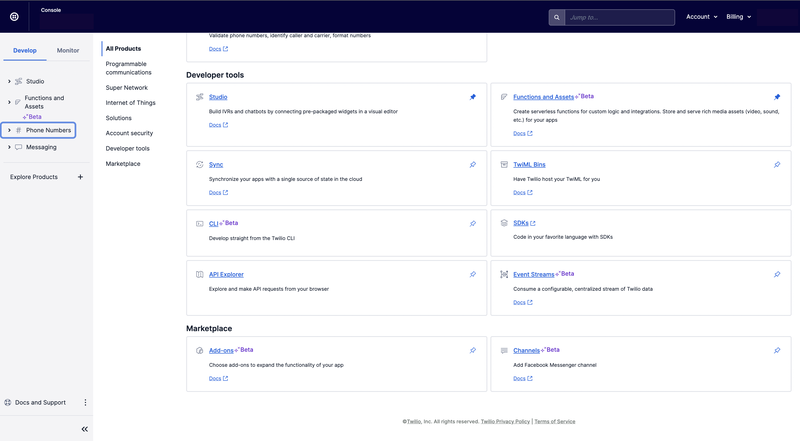Image resolution: width=800 pixels, height=441 pixels.
Task: Pin the Event Streams product
Action: coord(777,275)
